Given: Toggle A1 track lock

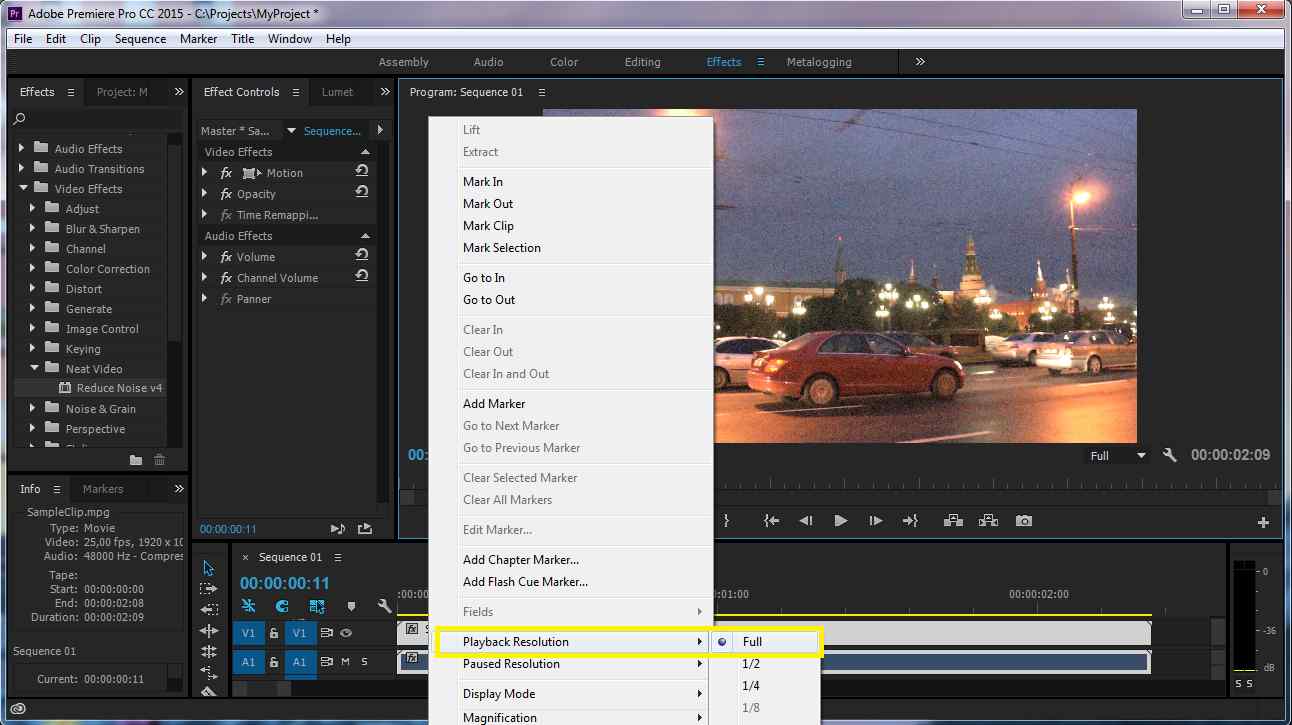Looking at the screenshot, I should (x=273, y=661).
